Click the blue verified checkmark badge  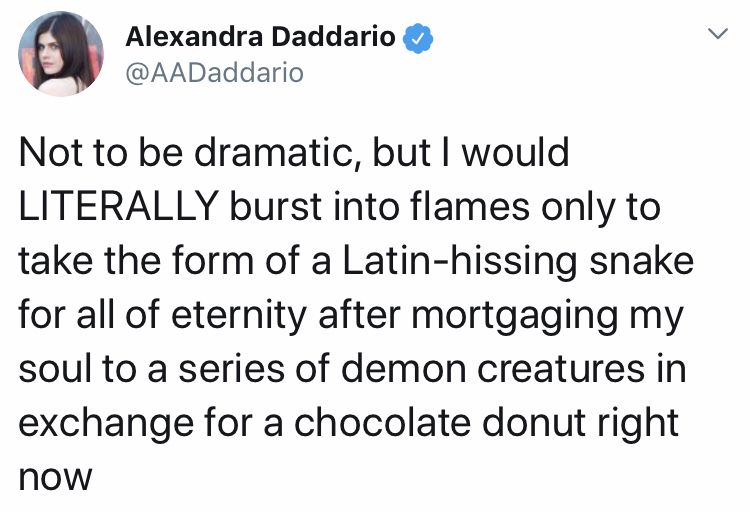418,38
